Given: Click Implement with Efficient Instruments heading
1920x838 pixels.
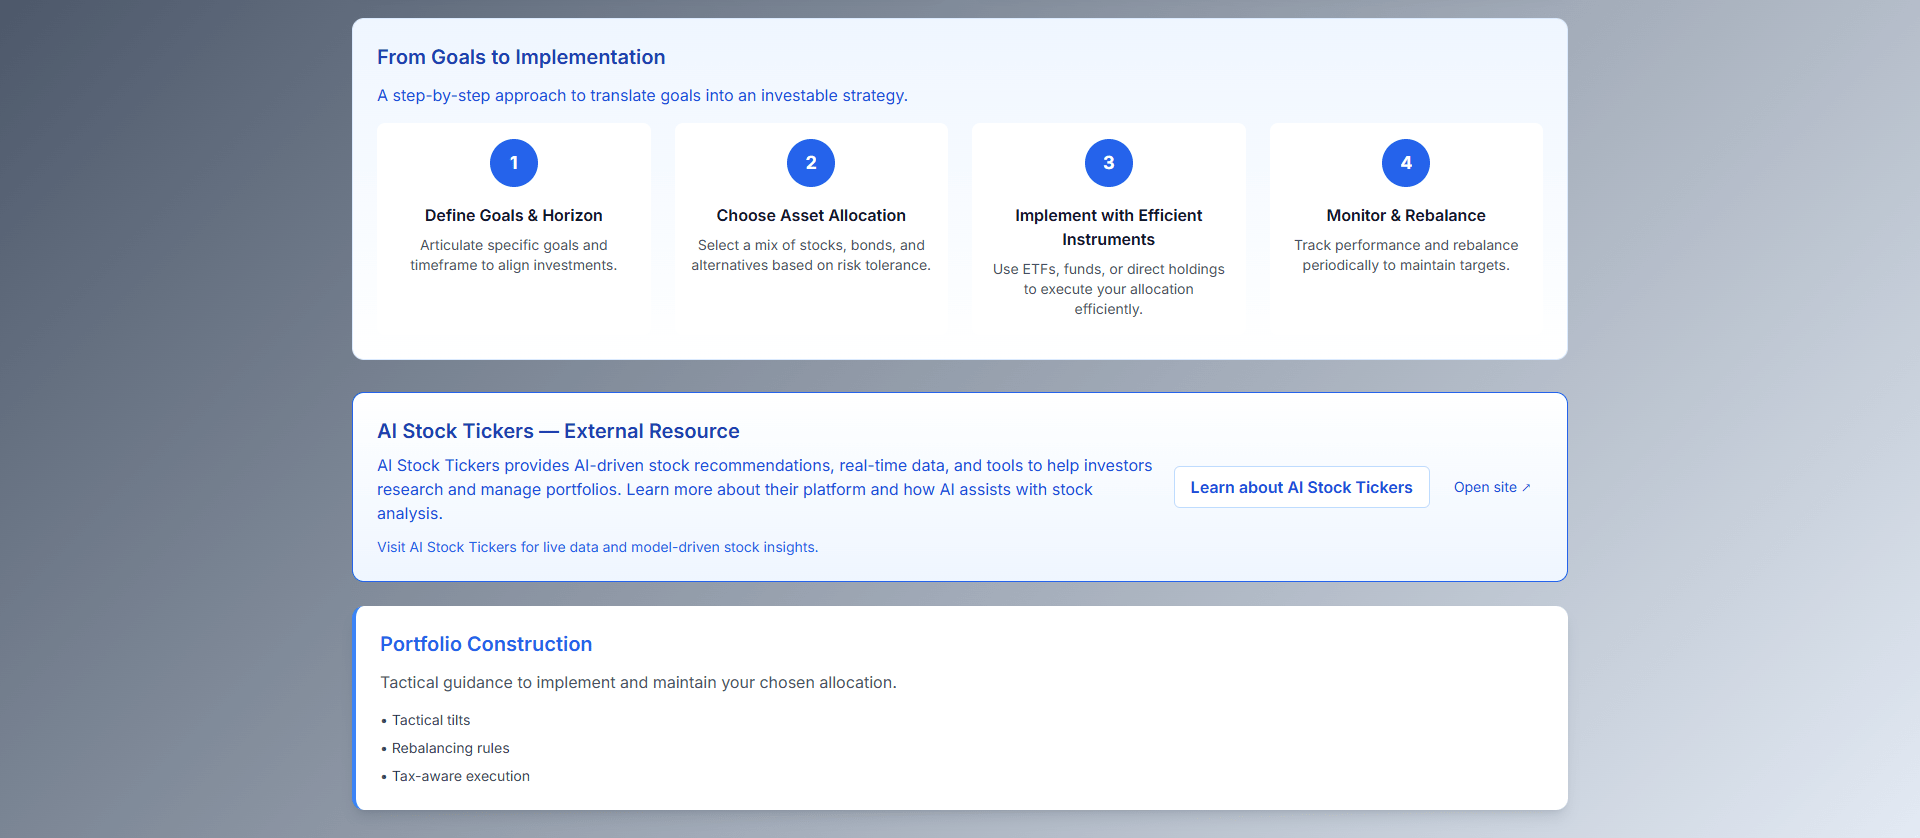Looking at the screenshot, I should coord(1108,227).
